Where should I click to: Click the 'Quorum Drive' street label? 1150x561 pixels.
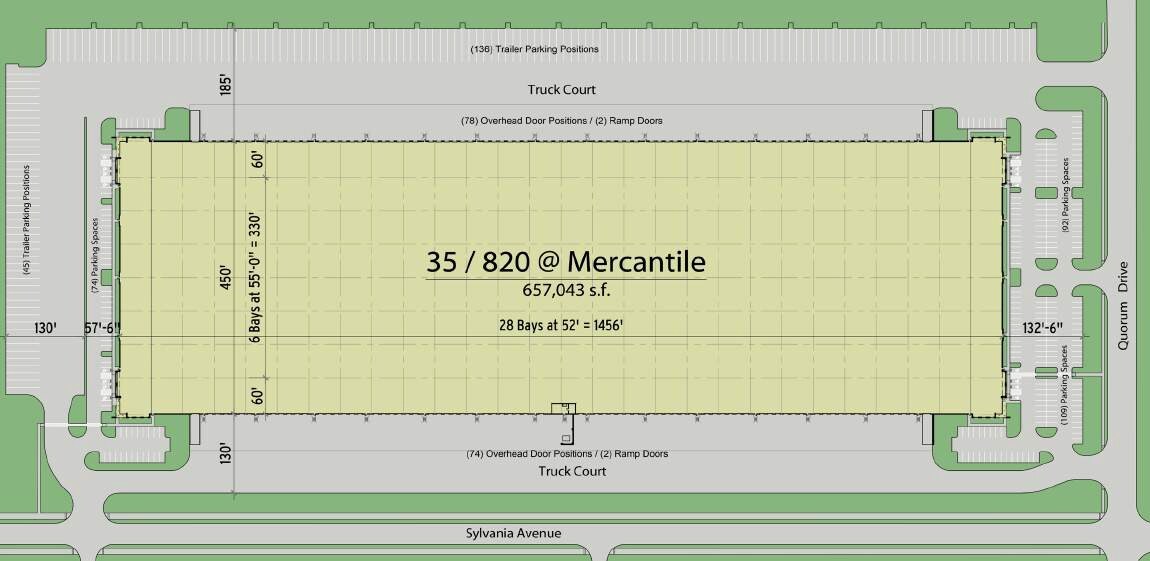(x=1123, y=306)
